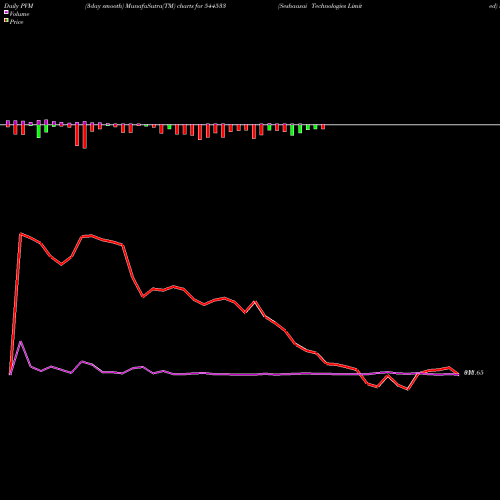
Task: Click the Technologies Limited company name text
Action: click(320, 6)
